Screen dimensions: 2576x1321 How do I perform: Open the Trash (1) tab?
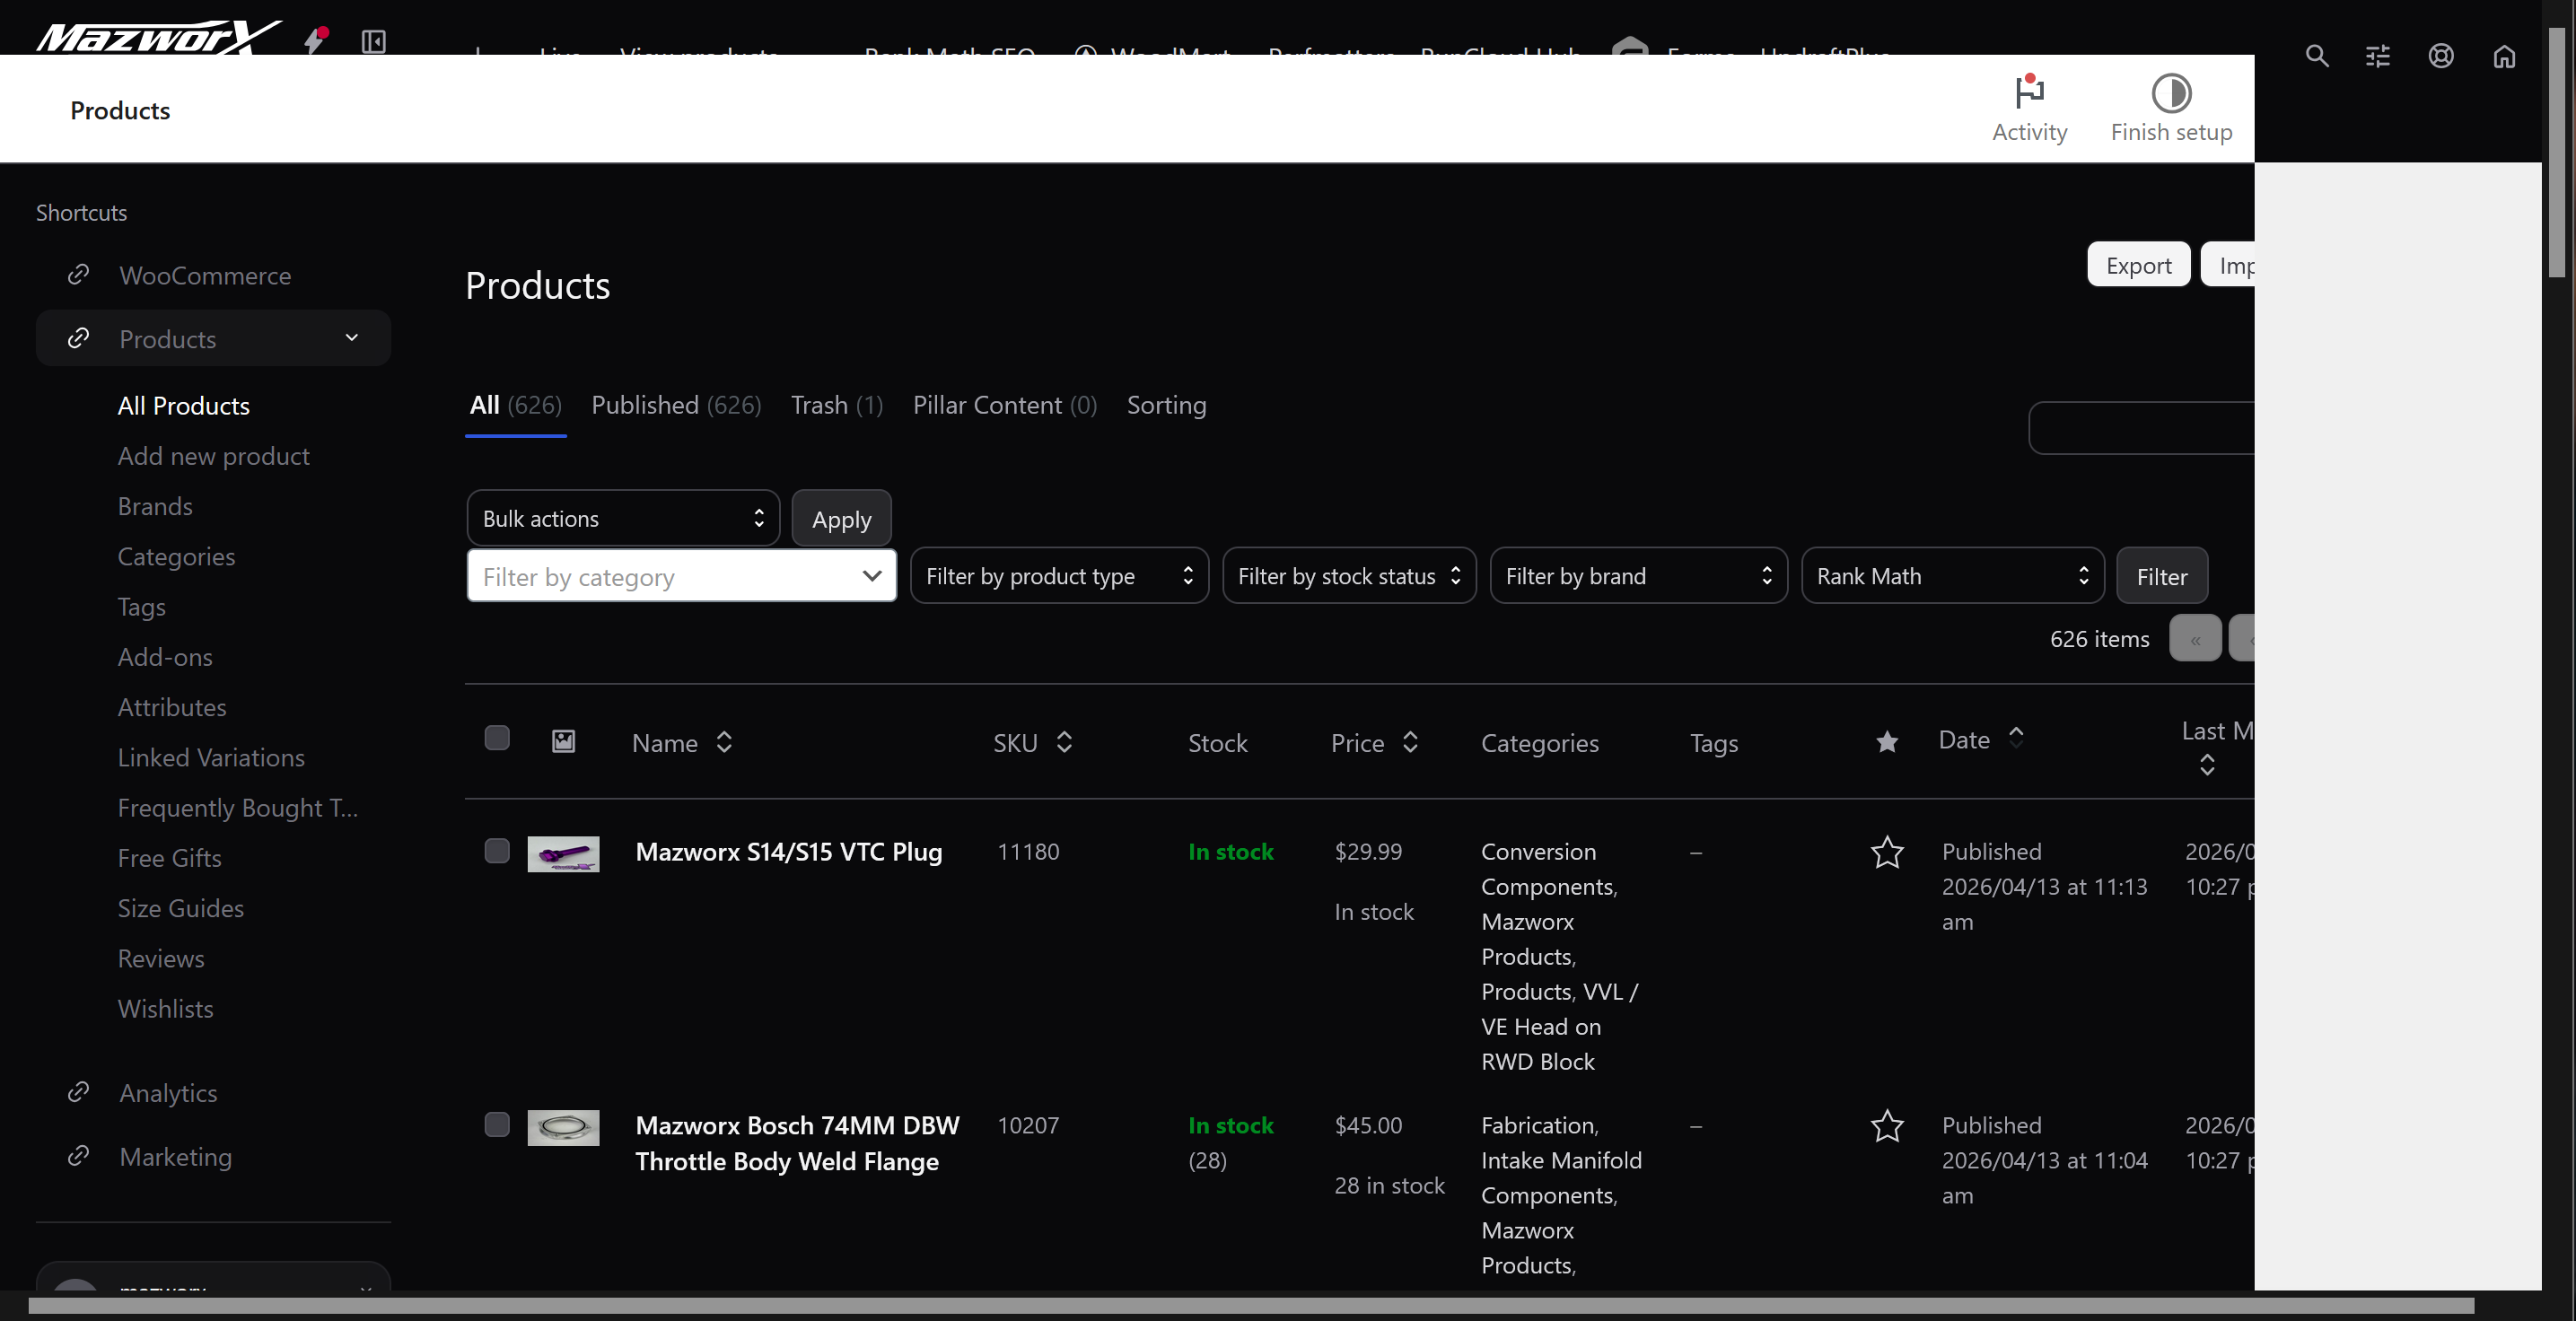[x=837, y=405]
